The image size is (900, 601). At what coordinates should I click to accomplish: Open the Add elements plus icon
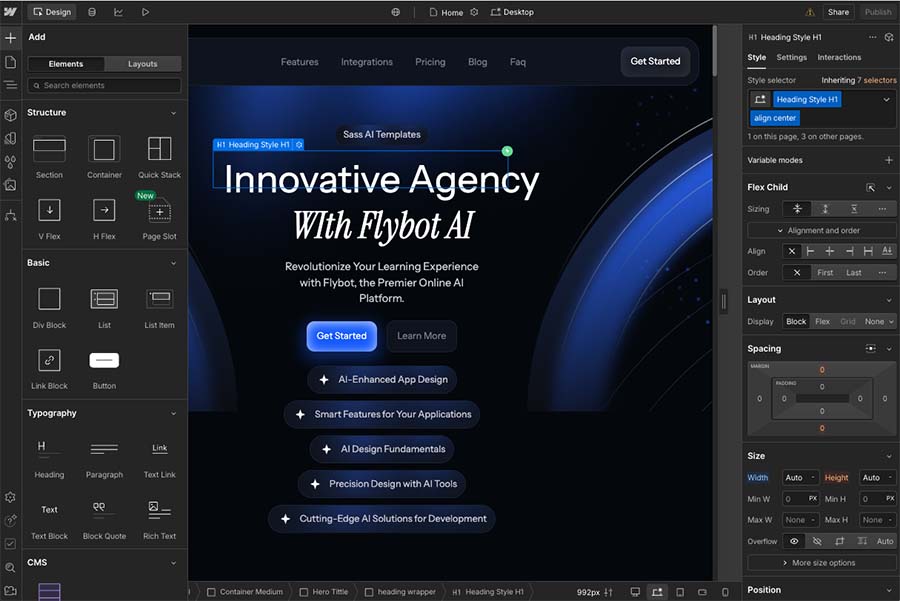[x=10, y=38]
